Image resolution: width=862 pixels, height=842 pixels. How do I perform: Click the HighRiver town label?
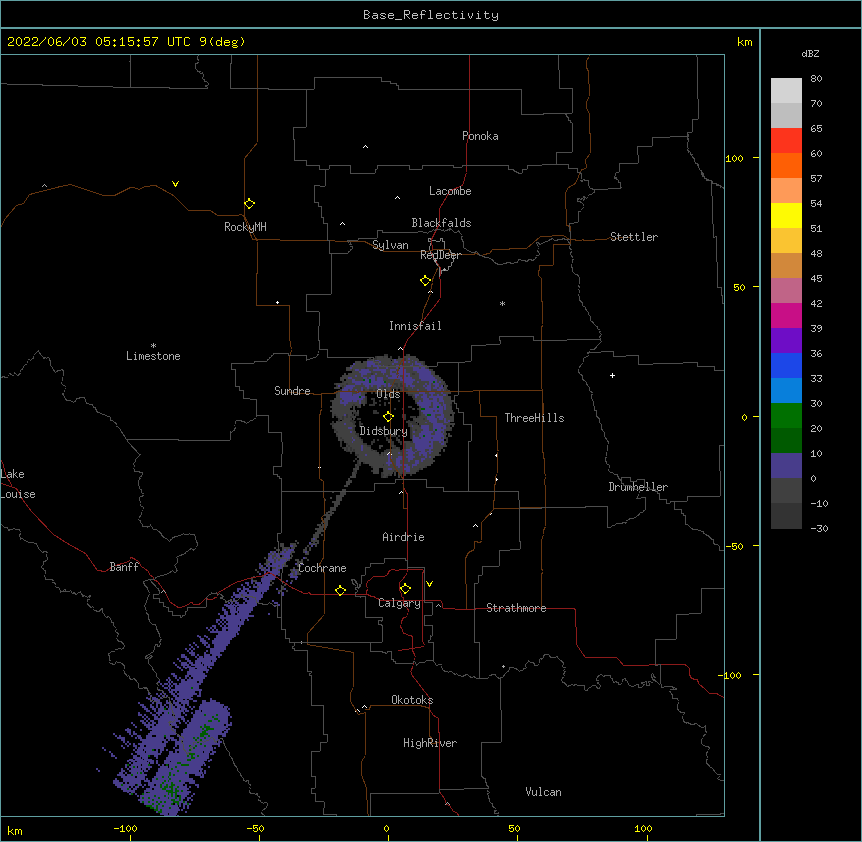430,743
